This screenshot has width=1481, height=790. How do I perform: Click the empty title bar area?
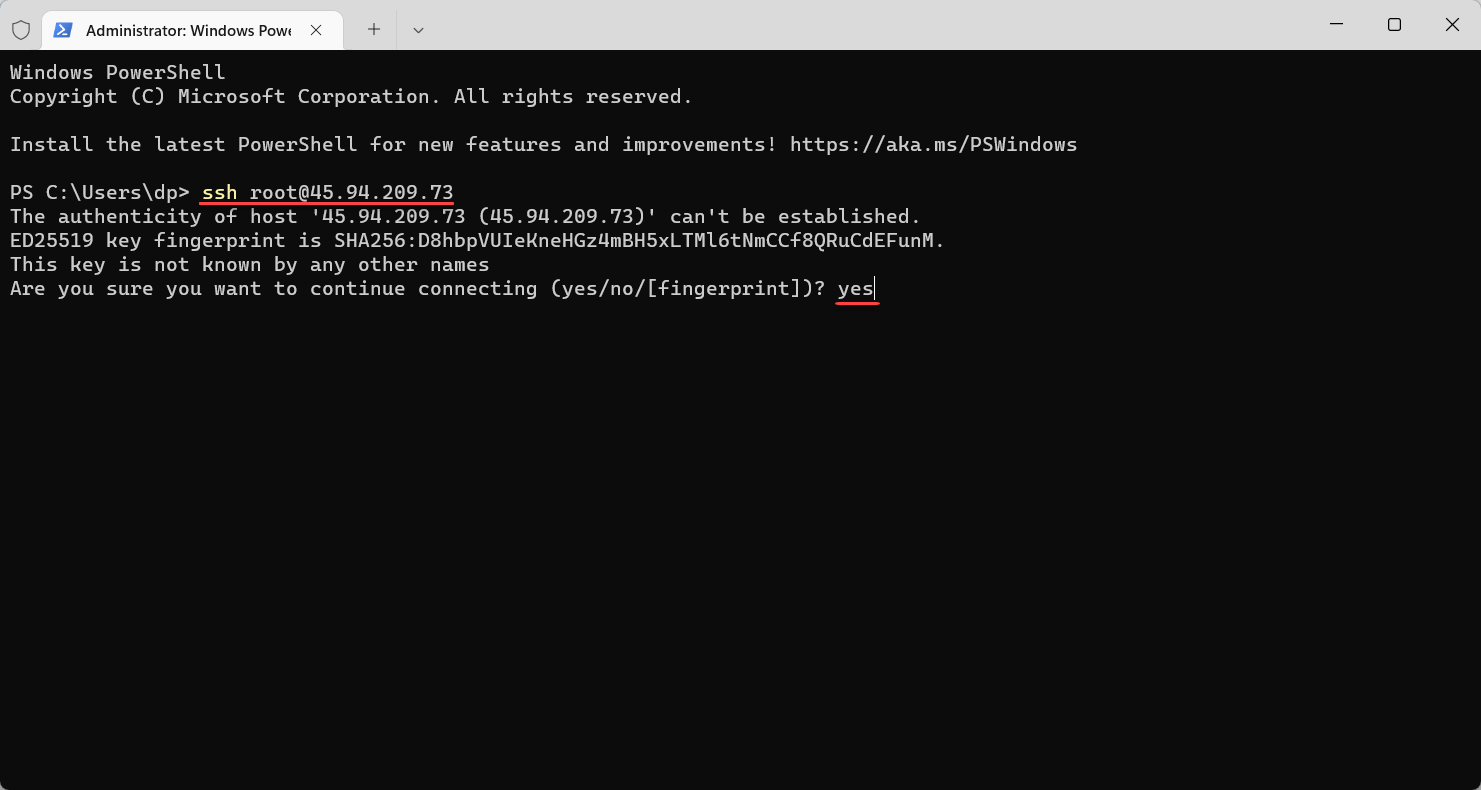click(x=850, y=25)
